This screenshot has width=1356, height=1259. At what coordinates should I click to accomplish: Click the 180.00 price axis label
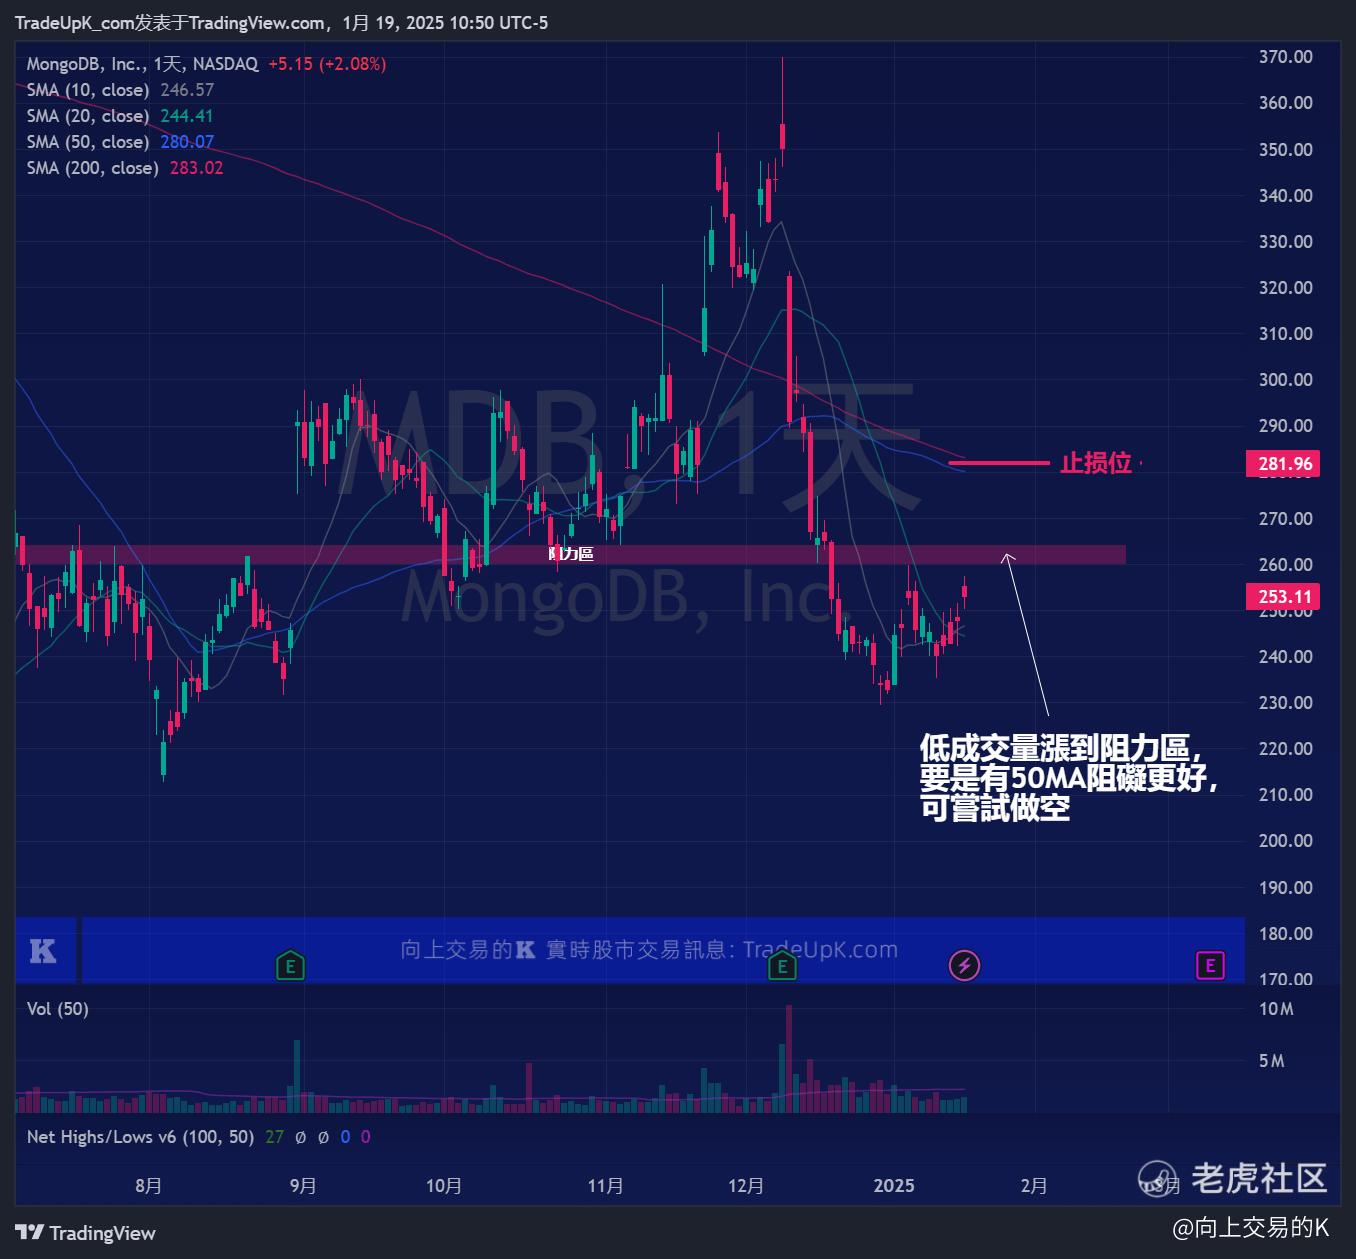(1285, 934)
